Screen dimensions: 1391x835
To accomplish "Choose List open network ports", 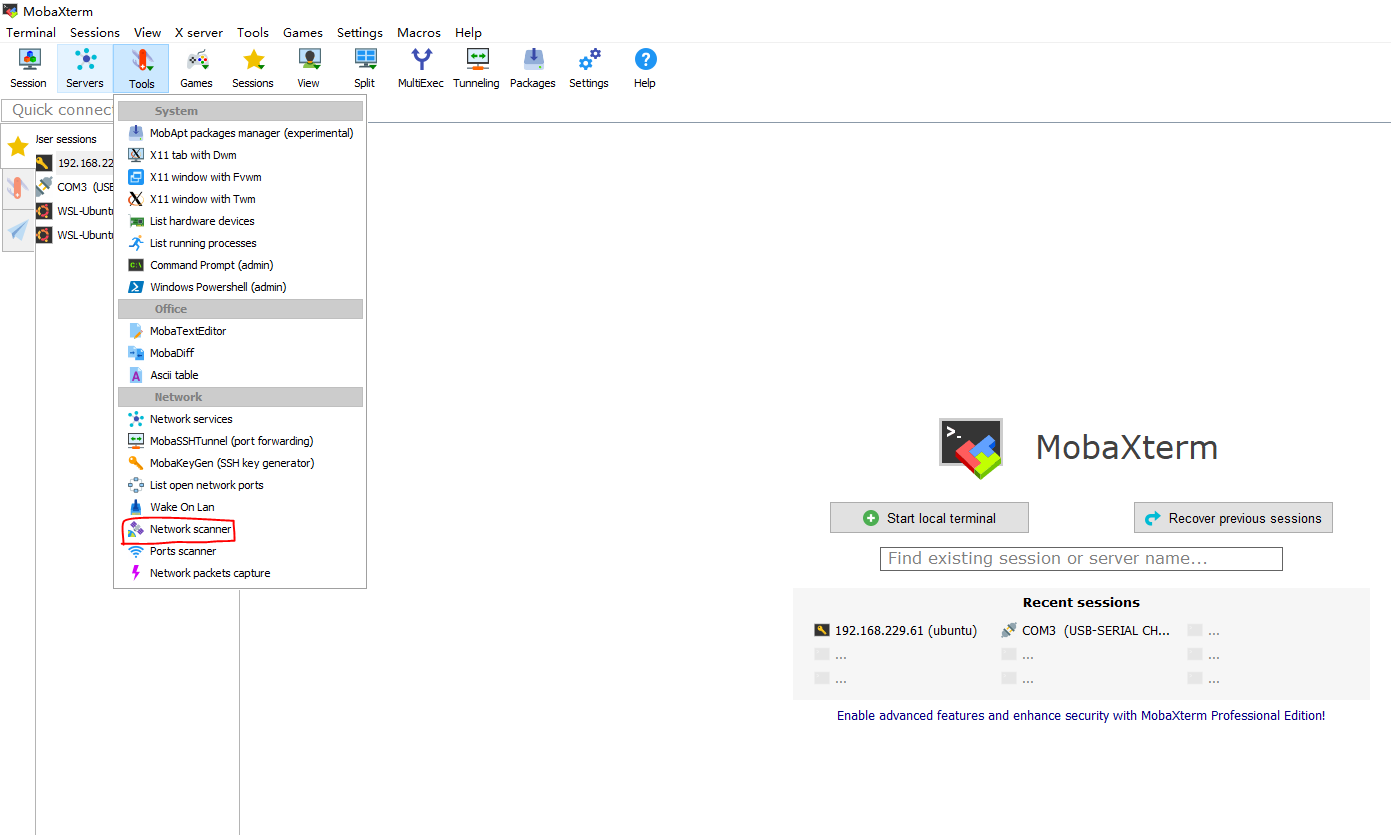I will (x=240, y=485).
